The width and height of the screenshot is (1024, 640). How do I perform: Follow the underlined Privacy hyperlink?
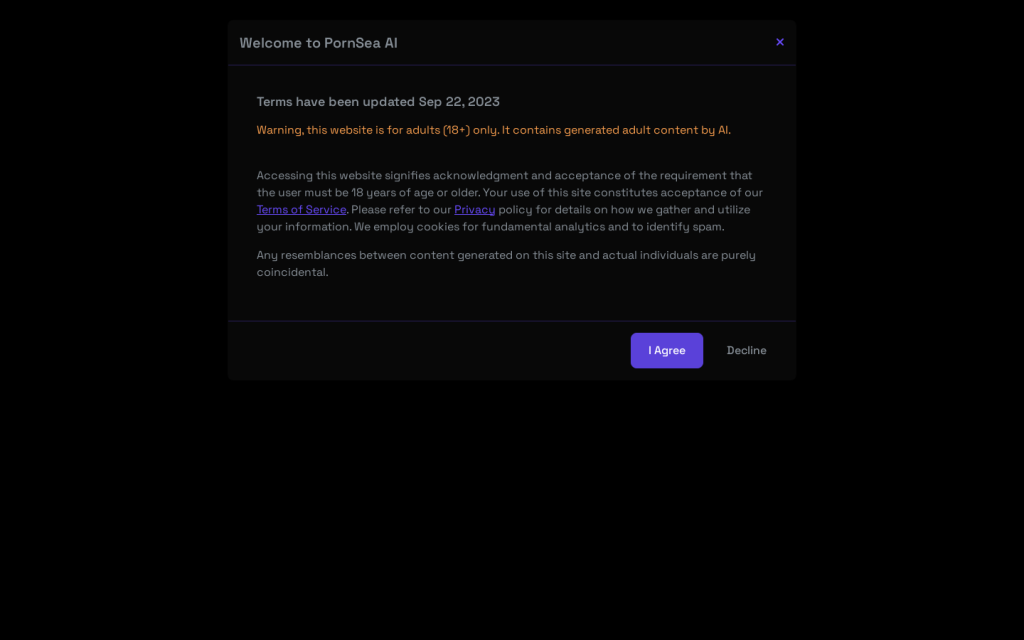[474, 210]
